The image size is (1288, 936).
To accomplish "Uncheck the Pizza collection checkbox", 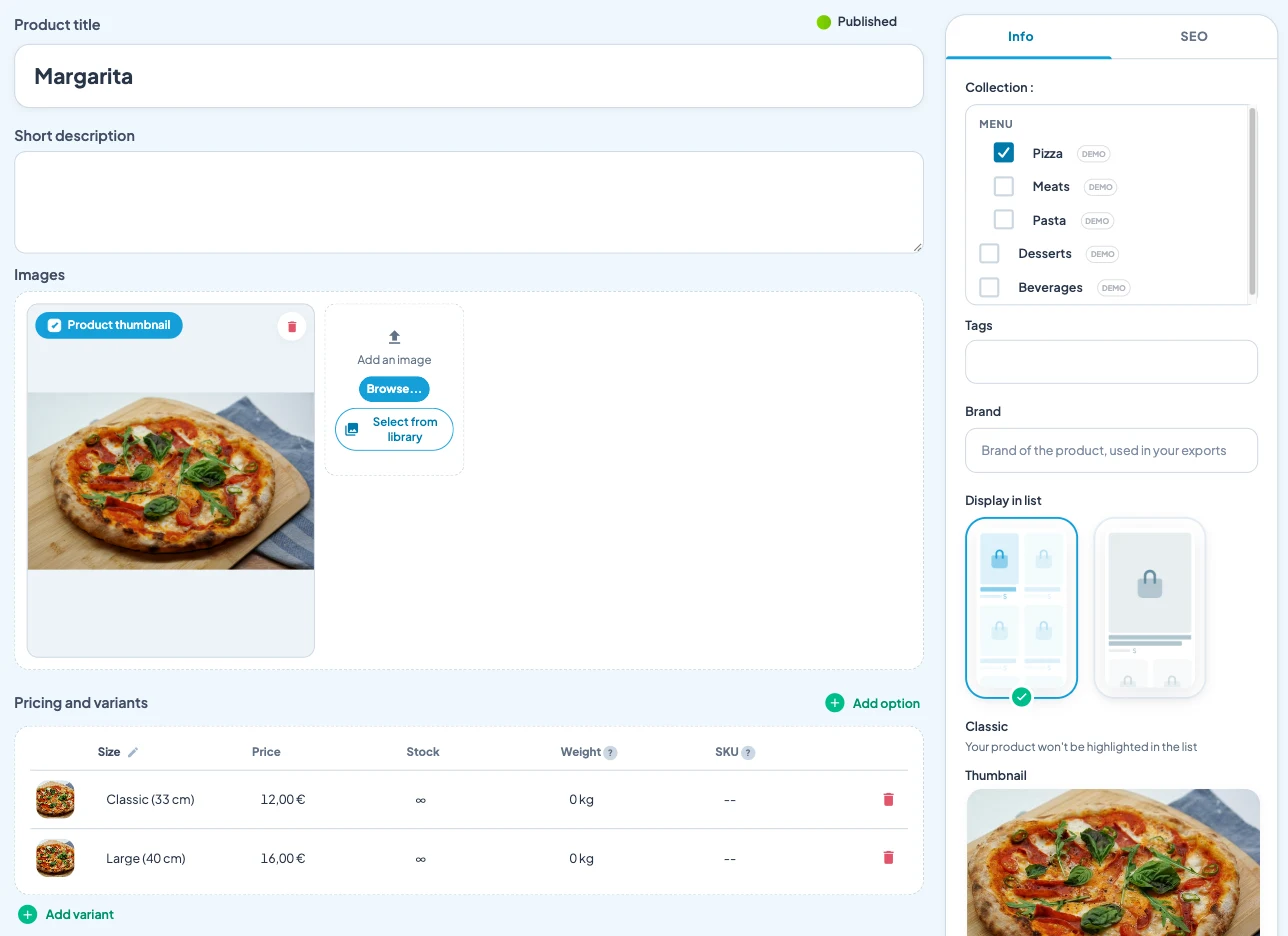I will pos(1004,153).
